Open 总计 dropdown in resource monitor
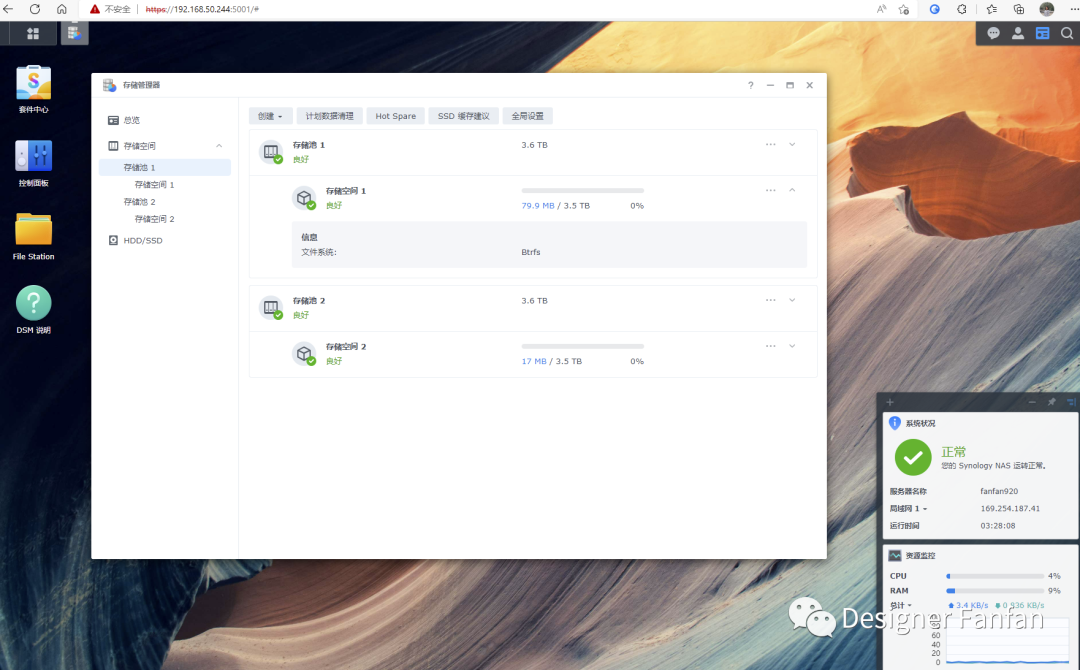The image size is (1080, 670). 901,605
